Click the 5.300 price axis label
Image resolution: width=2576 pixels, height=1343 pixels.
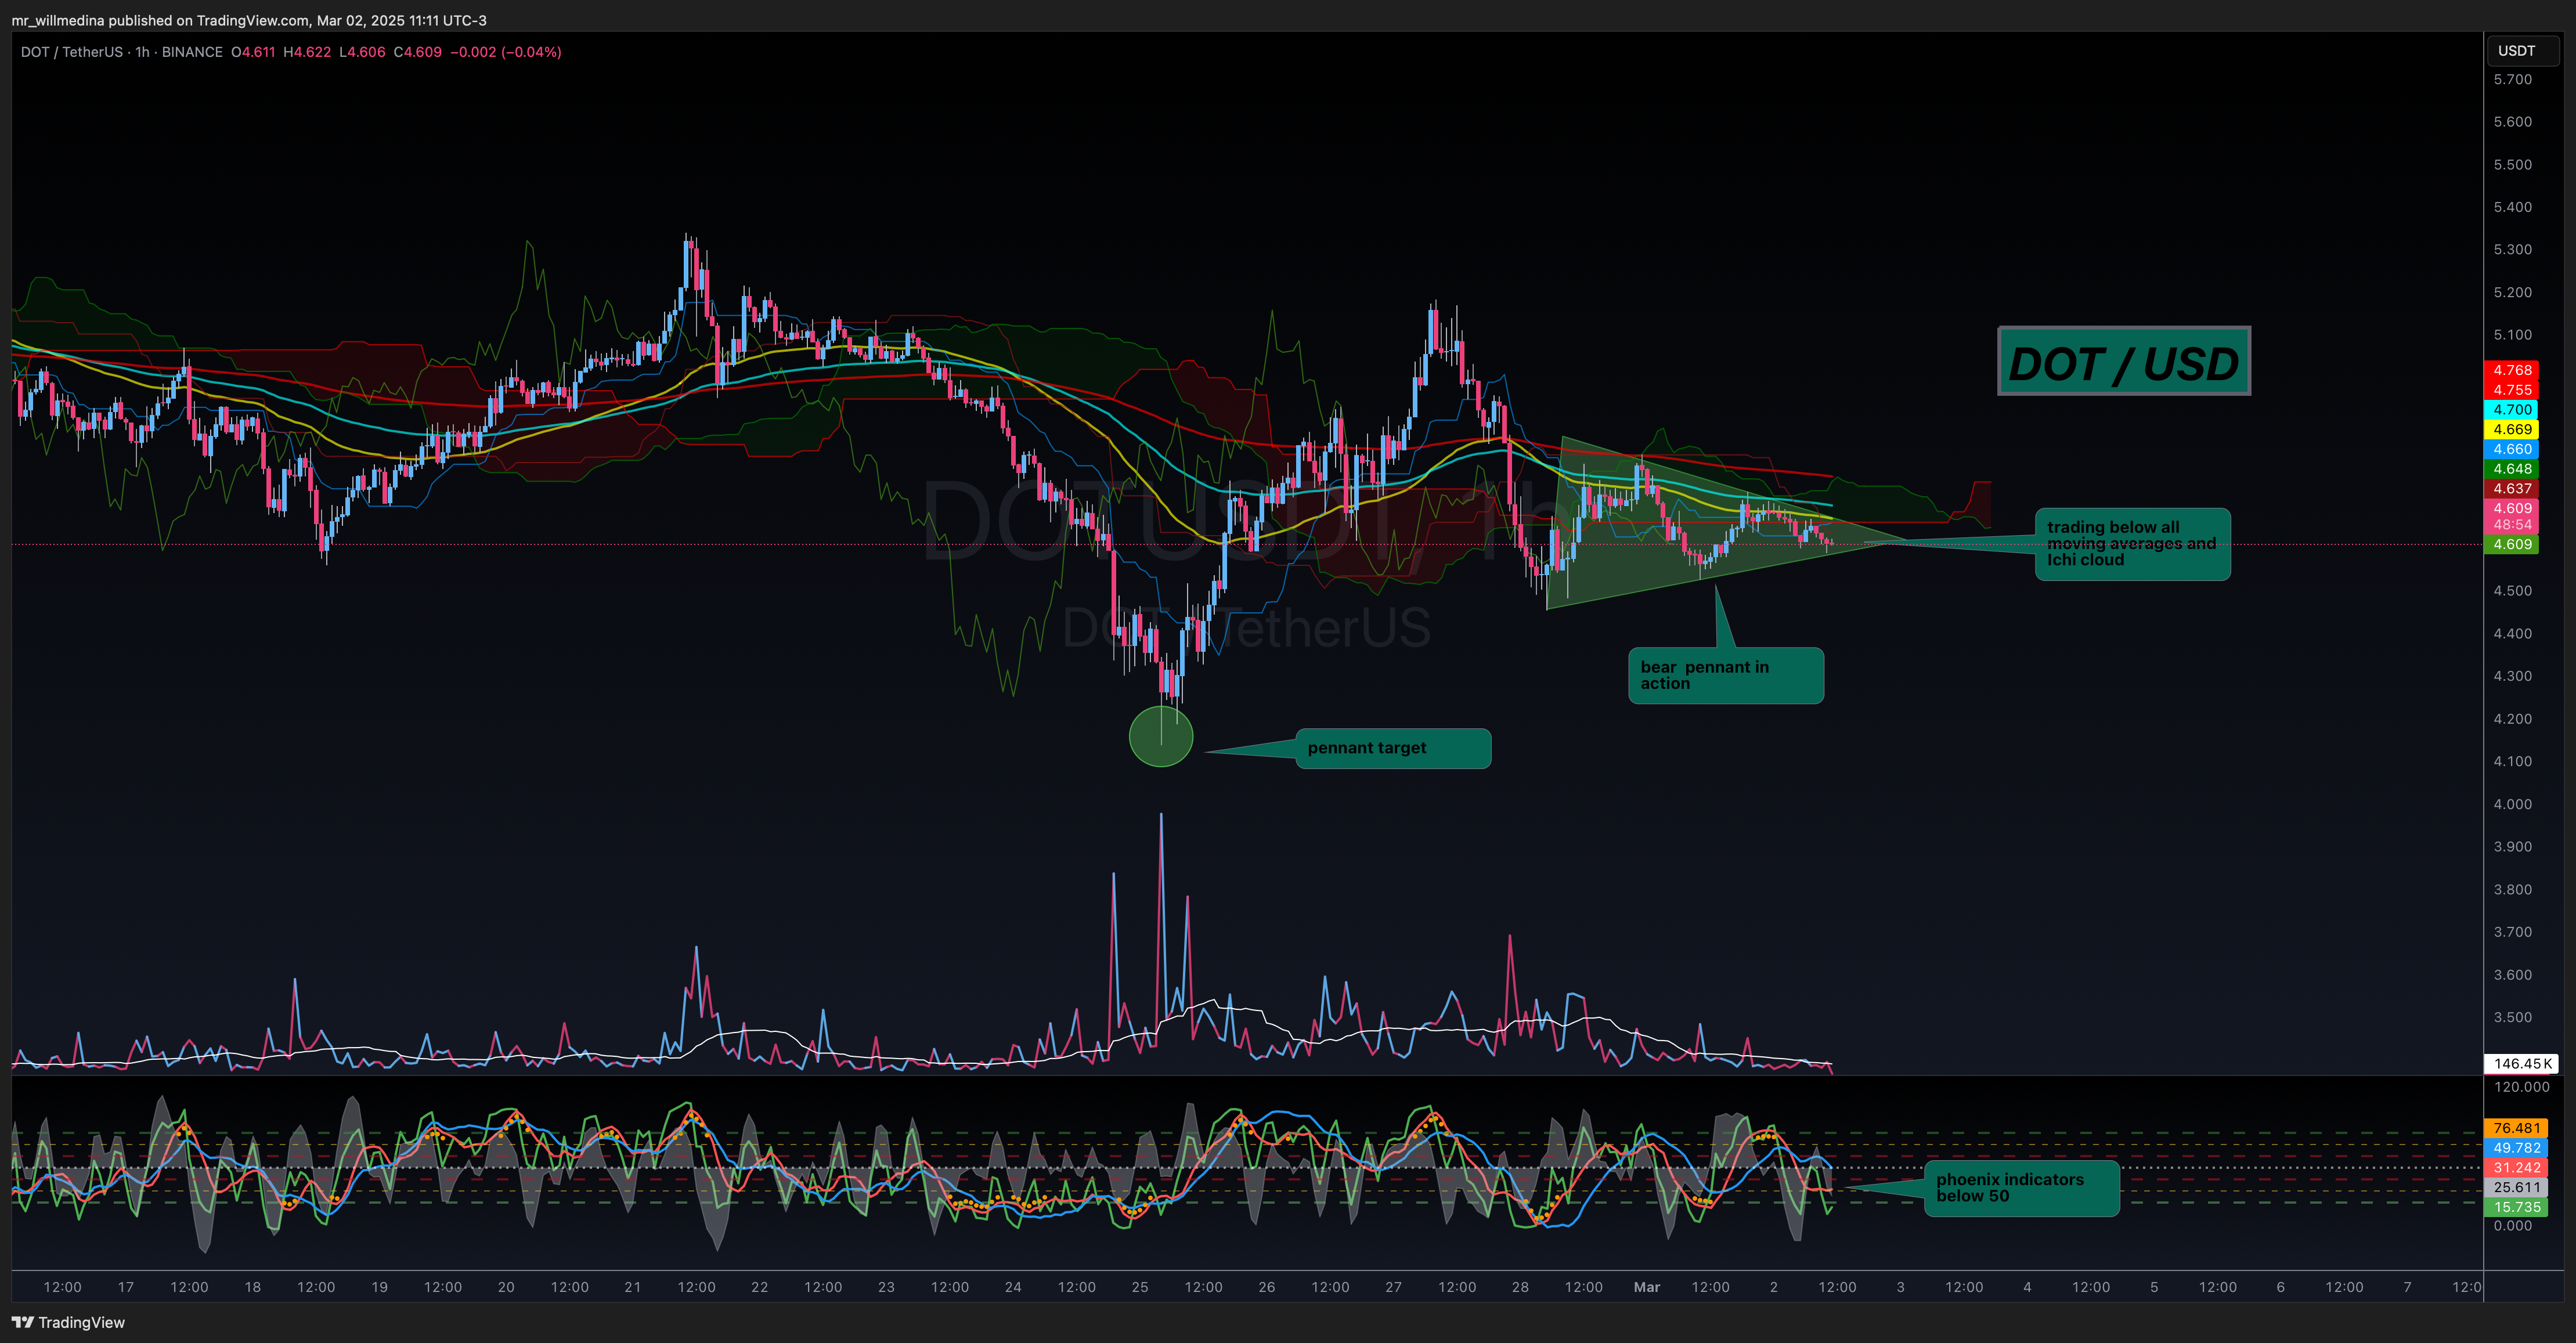2513,250
